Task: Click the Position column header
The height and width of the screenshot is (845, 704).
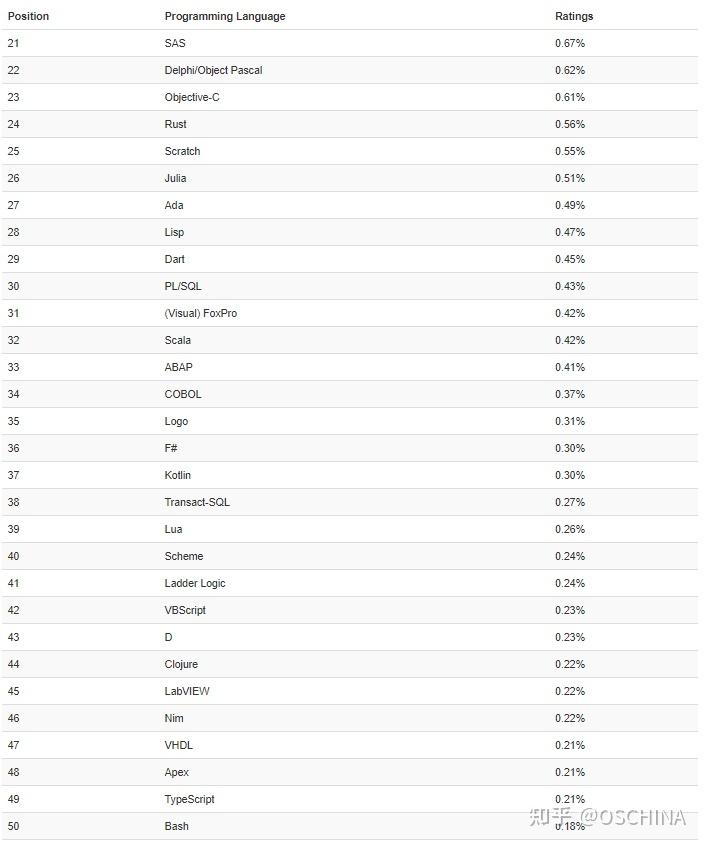Action: [x=28, y=16]
